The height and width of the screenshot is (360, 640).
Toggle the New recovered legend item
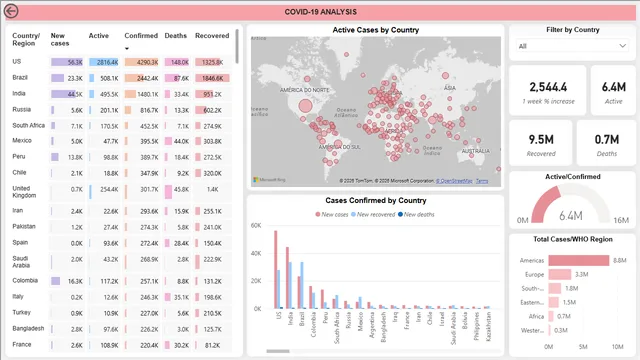[x=373, y=214]
